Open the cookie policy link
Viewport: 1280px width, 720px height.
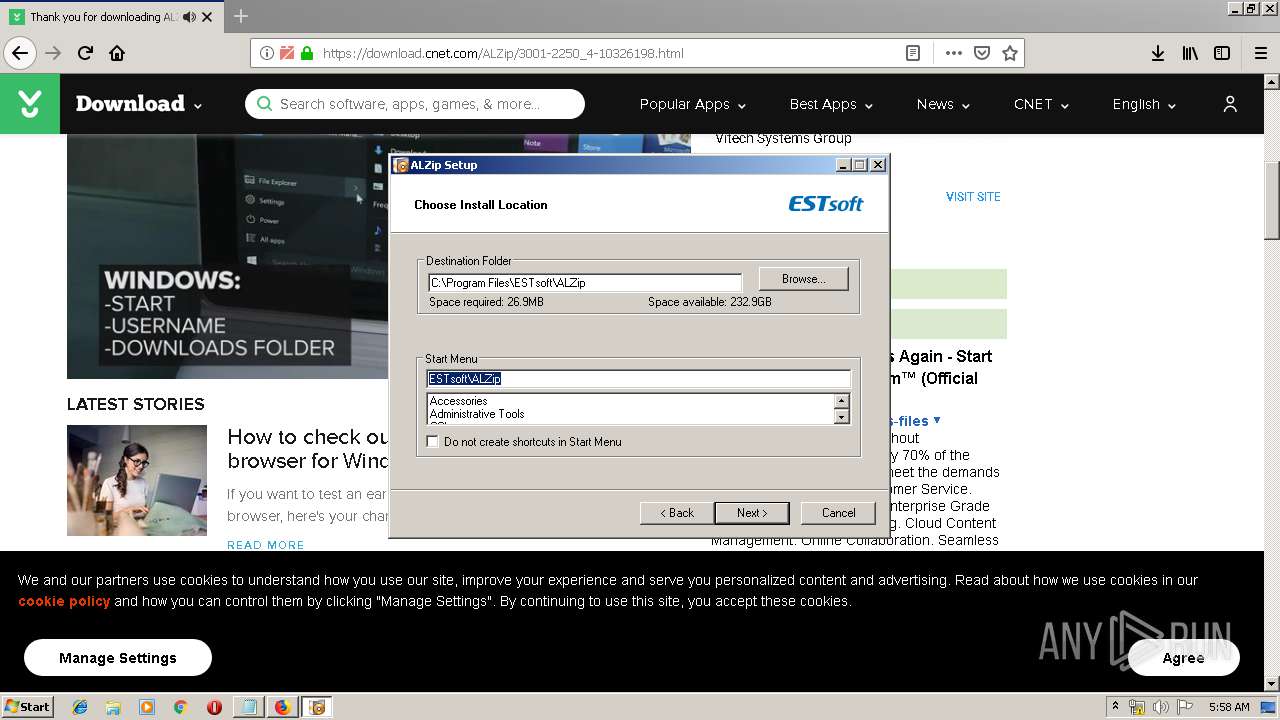coord(64,601)
